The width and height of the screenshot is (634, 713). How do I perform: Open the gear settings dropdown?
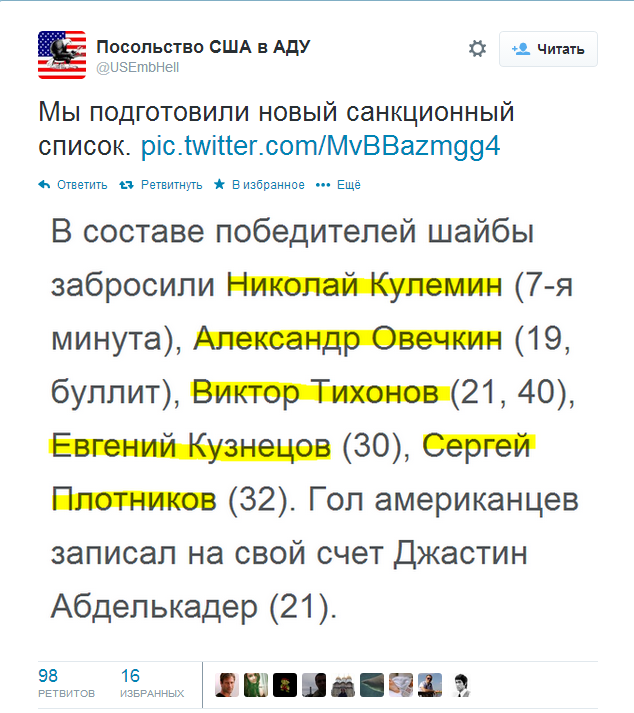pos(477,49)
